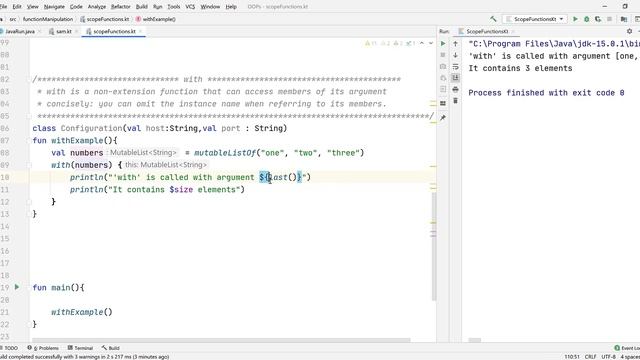Close the JavaRun.java editor tab

coord(39,31)
